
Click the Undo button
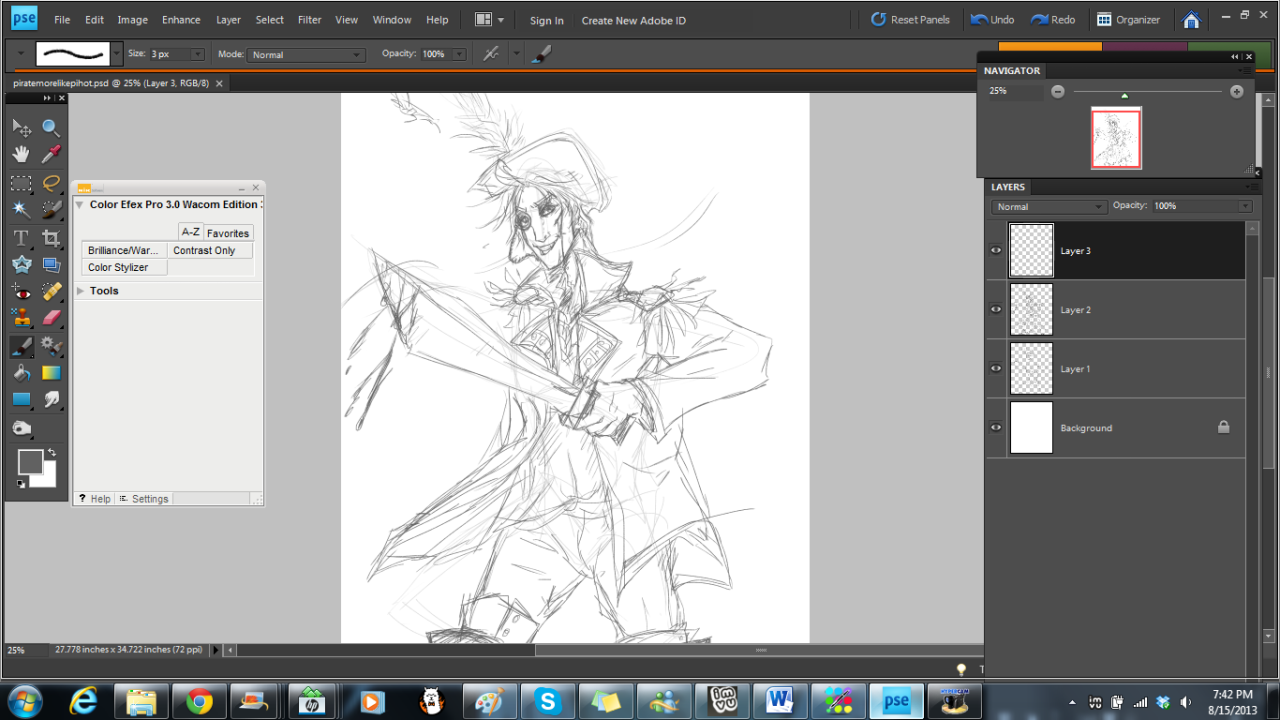(x=992, y=20)
